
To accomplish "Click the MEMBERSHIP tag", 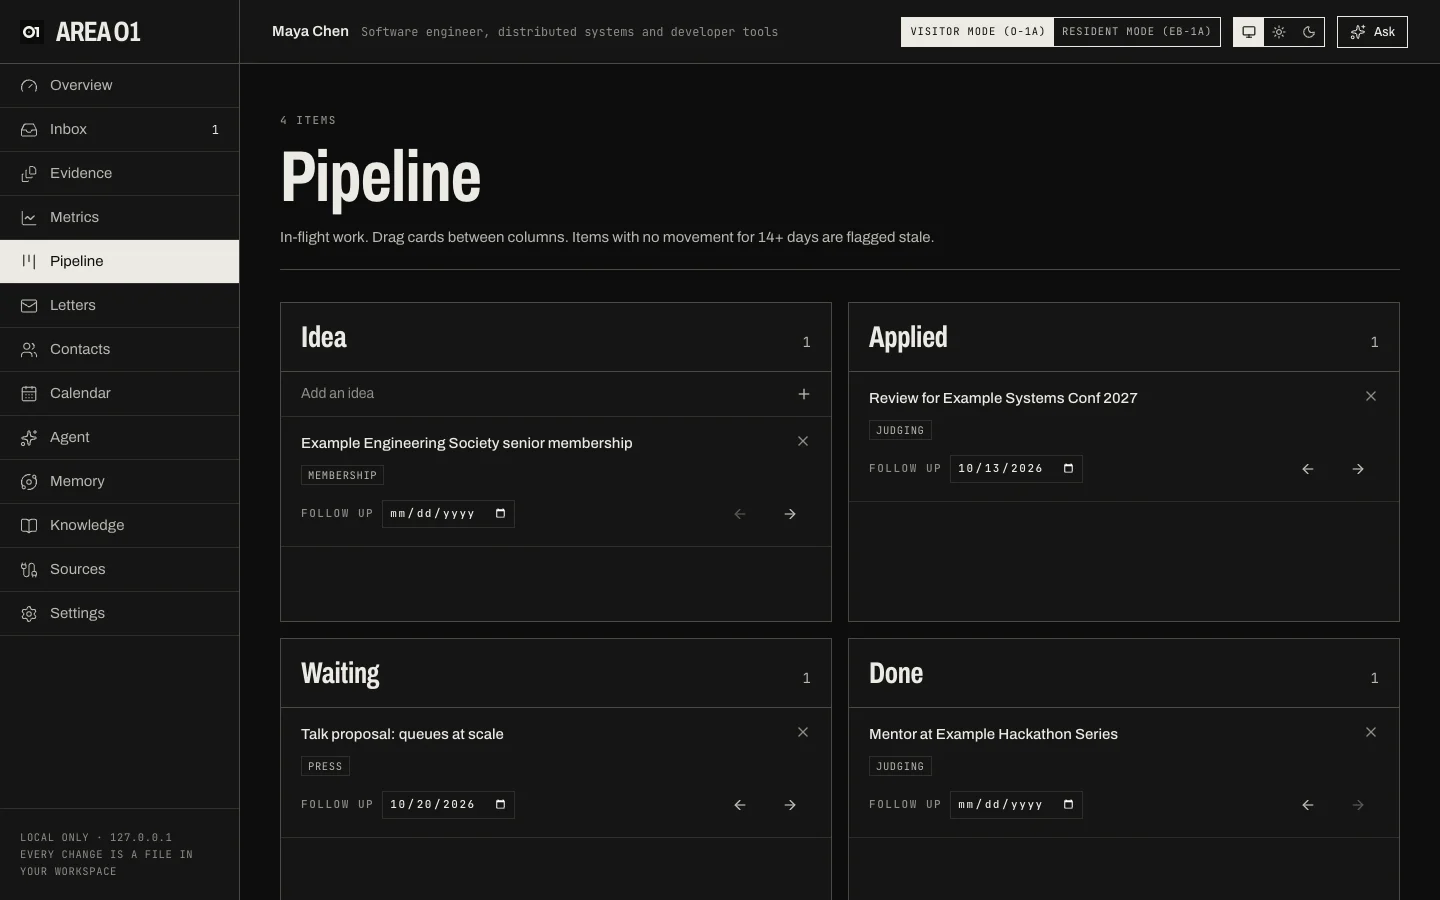I will click(x=342, y=476).
